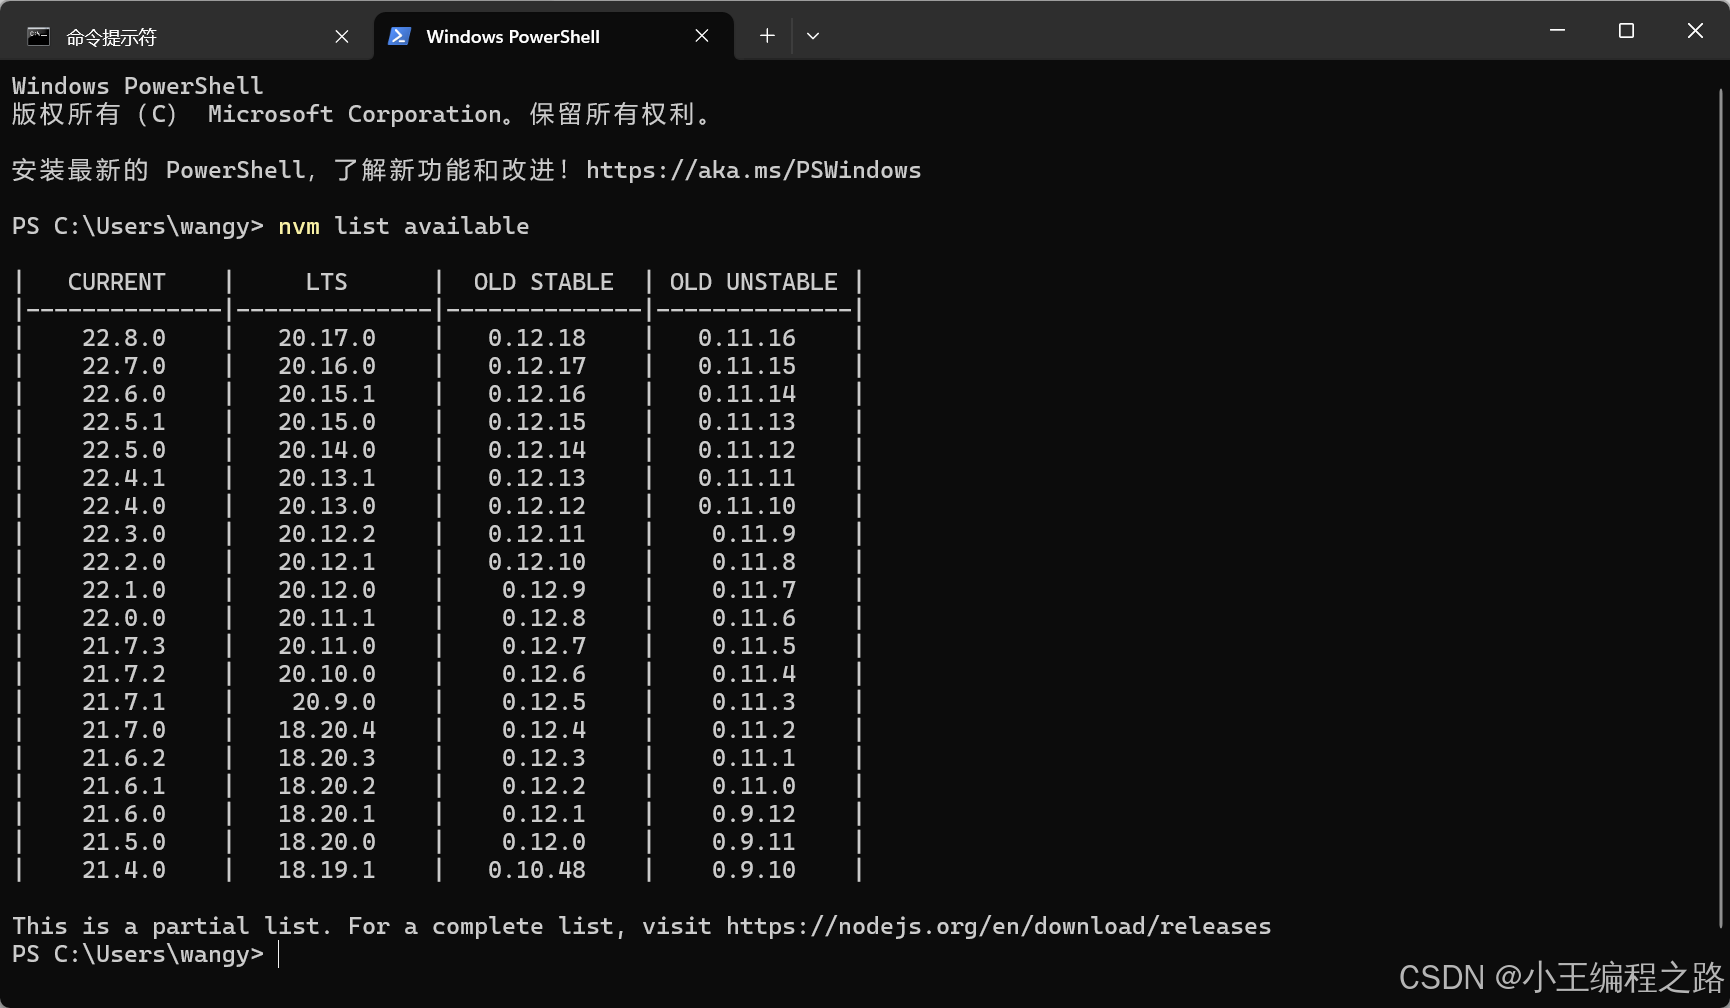Viewport: 1730px width, 1008px height.
Task: Click old unstable version 0.11.0
Action: pos(754,786)
